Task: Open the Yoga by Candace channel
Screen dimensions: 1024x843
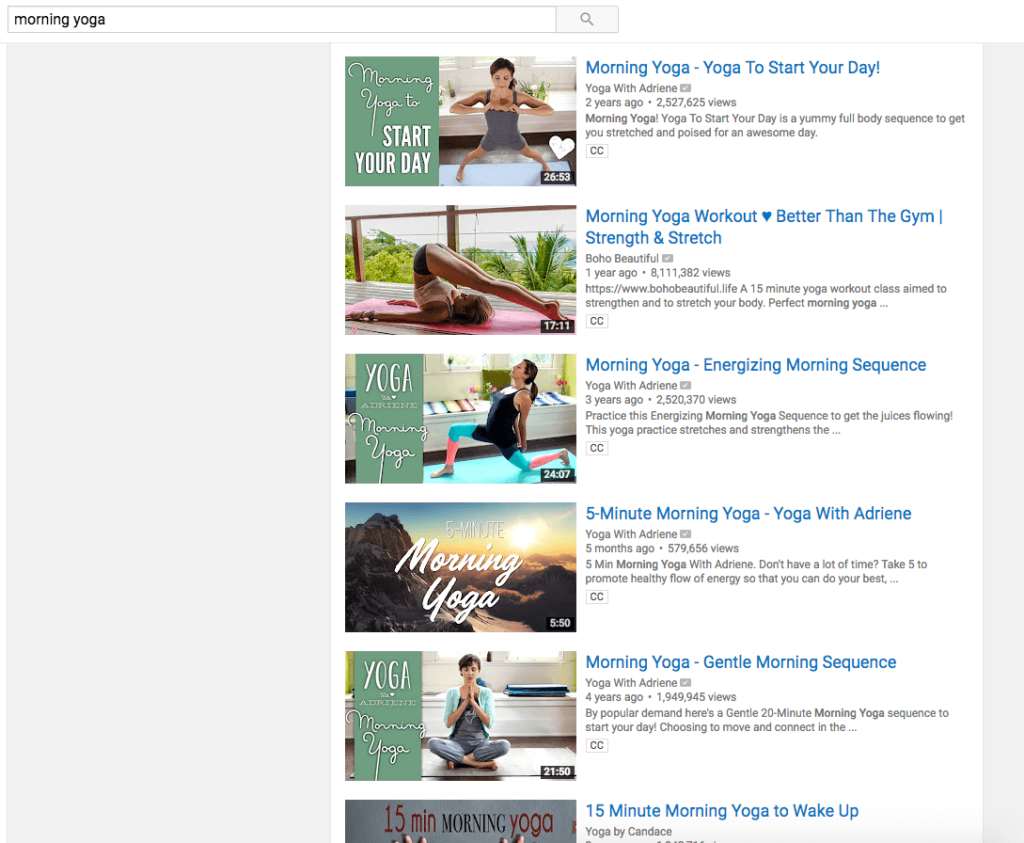Action: 628,831
